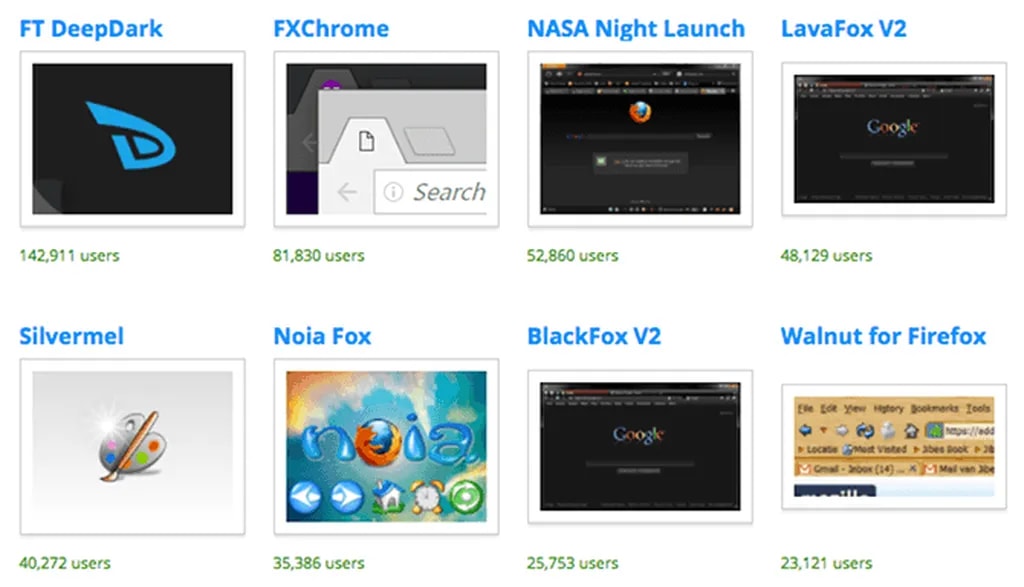Open the Walnut for Firefox title link
The image size is (1024, 587).
pos(883,336)
